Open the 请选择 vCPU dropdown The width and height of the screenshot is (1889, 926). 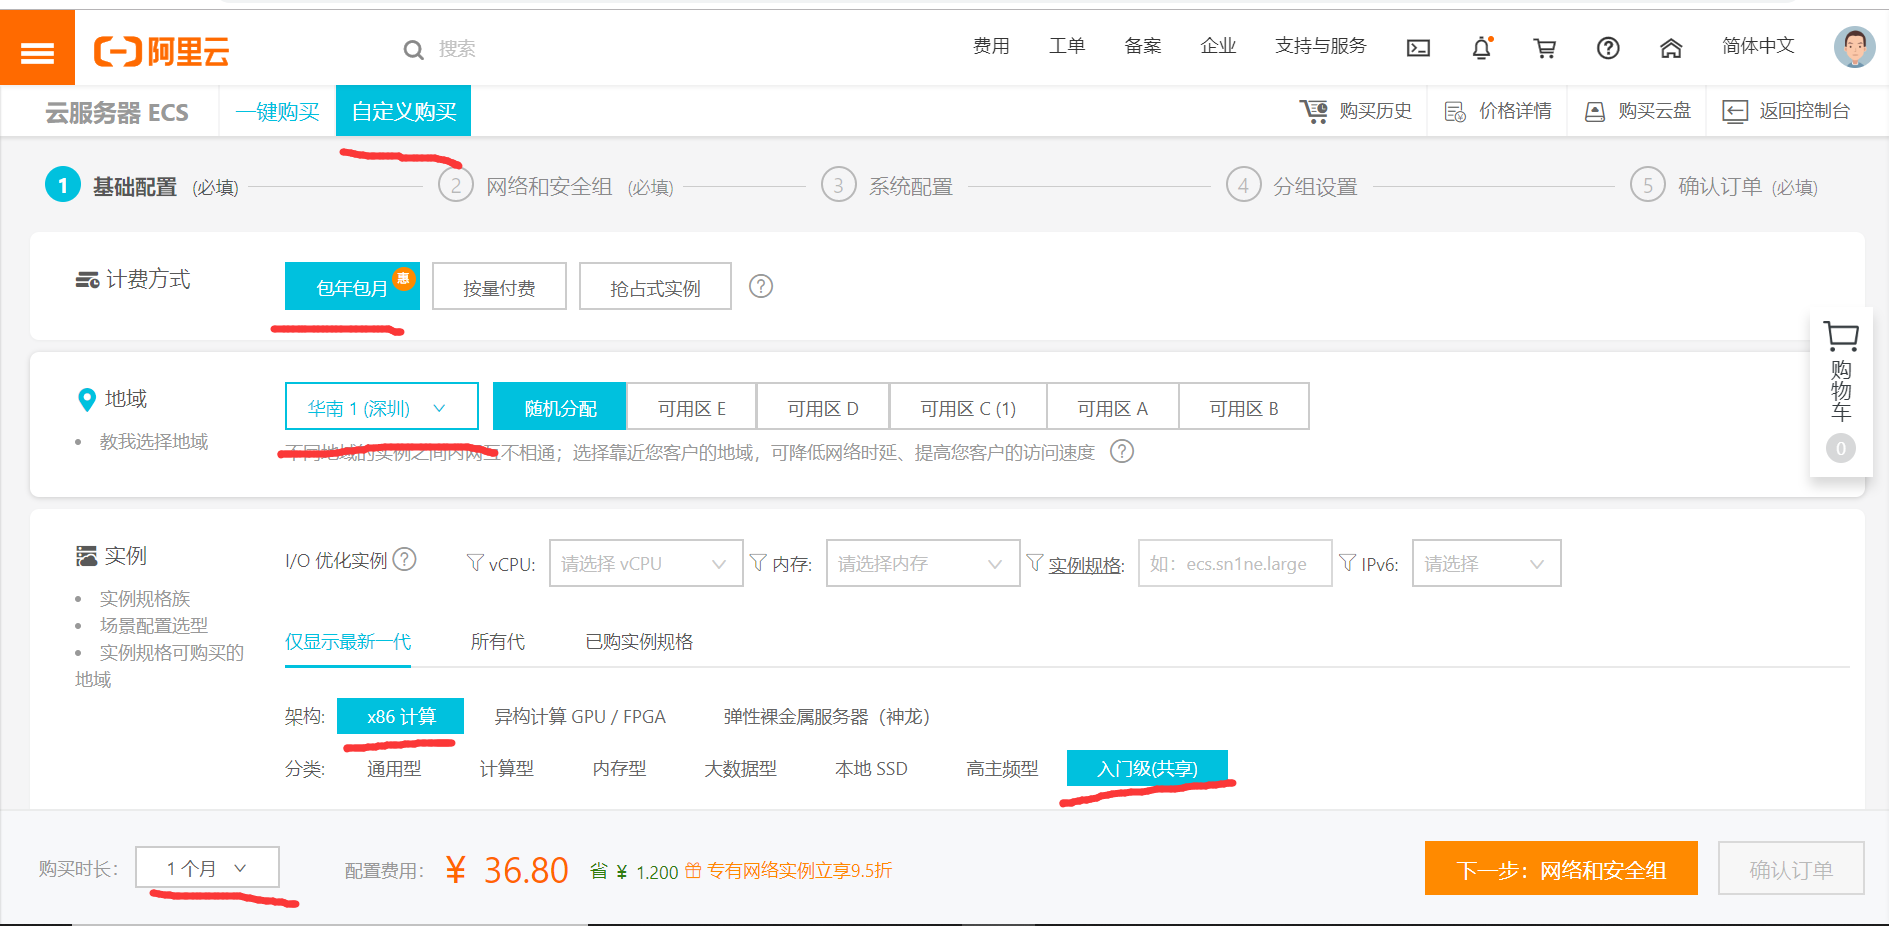tap(646, 563)
